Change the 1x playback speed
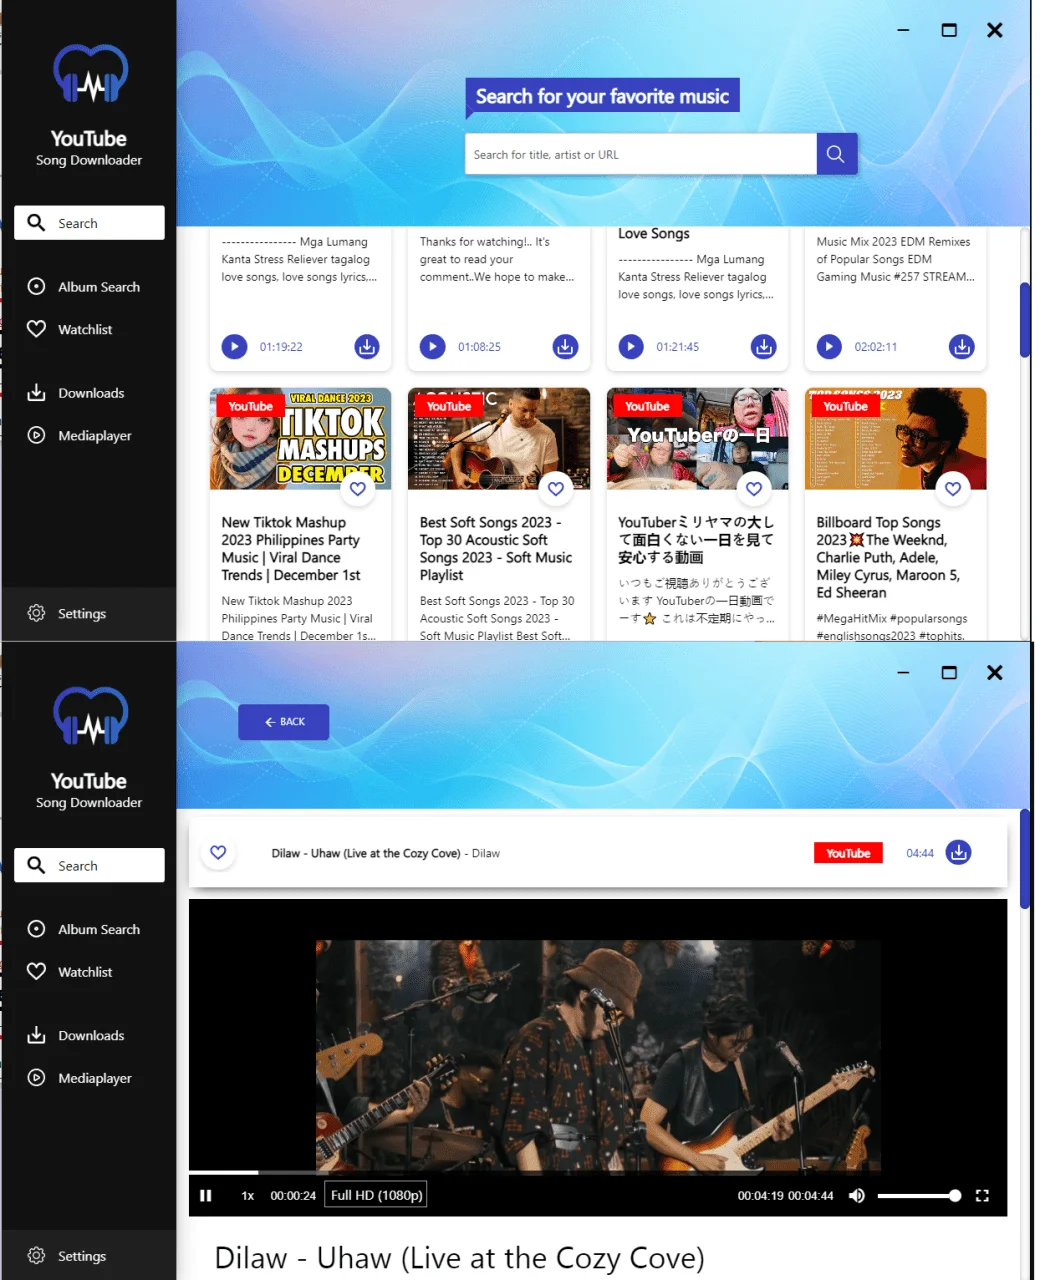The width and height of the screenshot is (1040, 1280). 248,1196
